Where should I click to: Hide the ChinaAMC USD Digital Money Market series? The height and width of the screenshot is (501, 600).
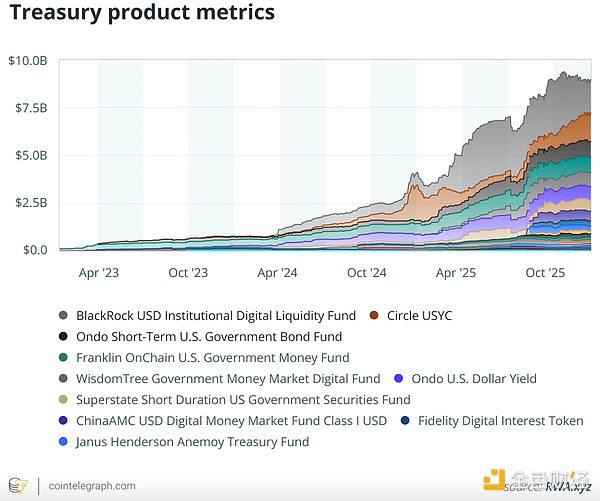(232, 421)
